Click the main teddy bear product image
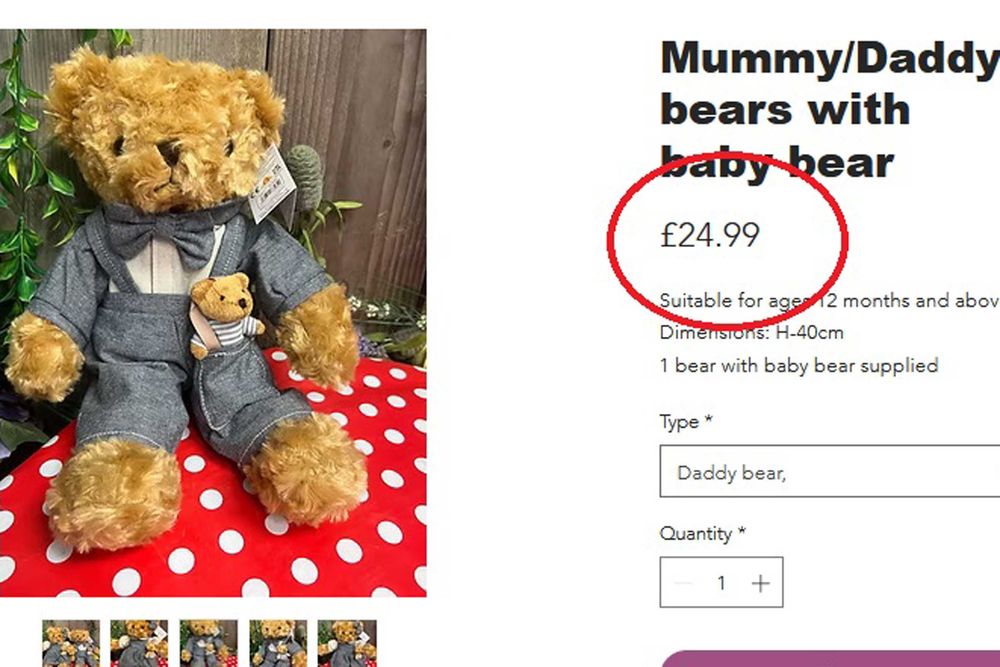1000x667 pixels. click(213, 312)
